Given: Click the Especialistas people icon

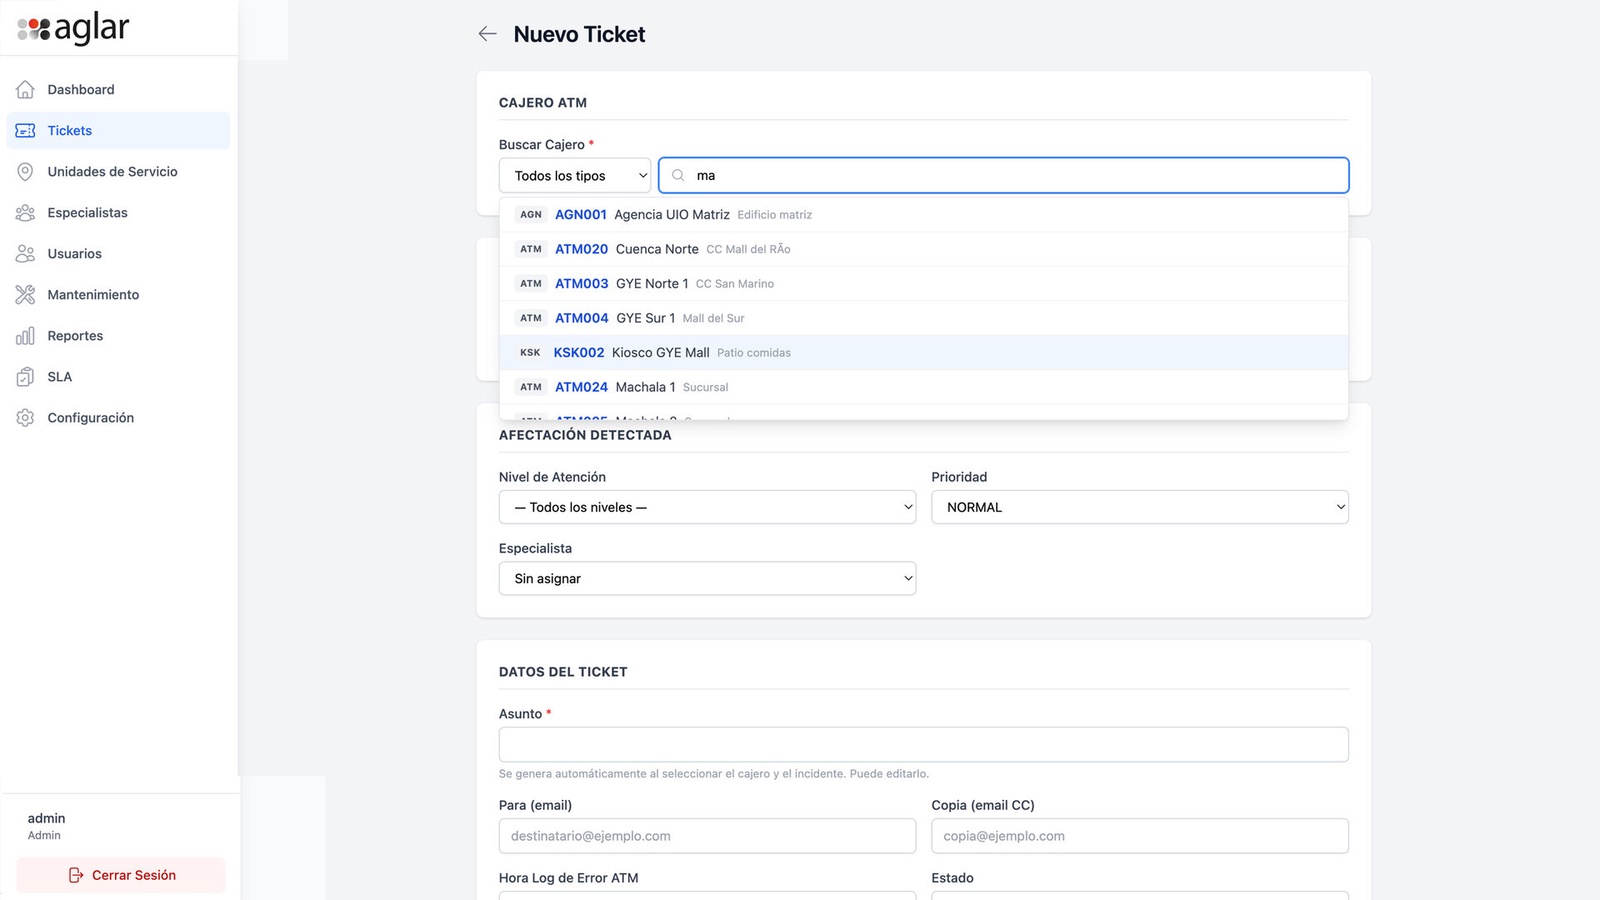Looking at the screenshot, I should (25, 213).
